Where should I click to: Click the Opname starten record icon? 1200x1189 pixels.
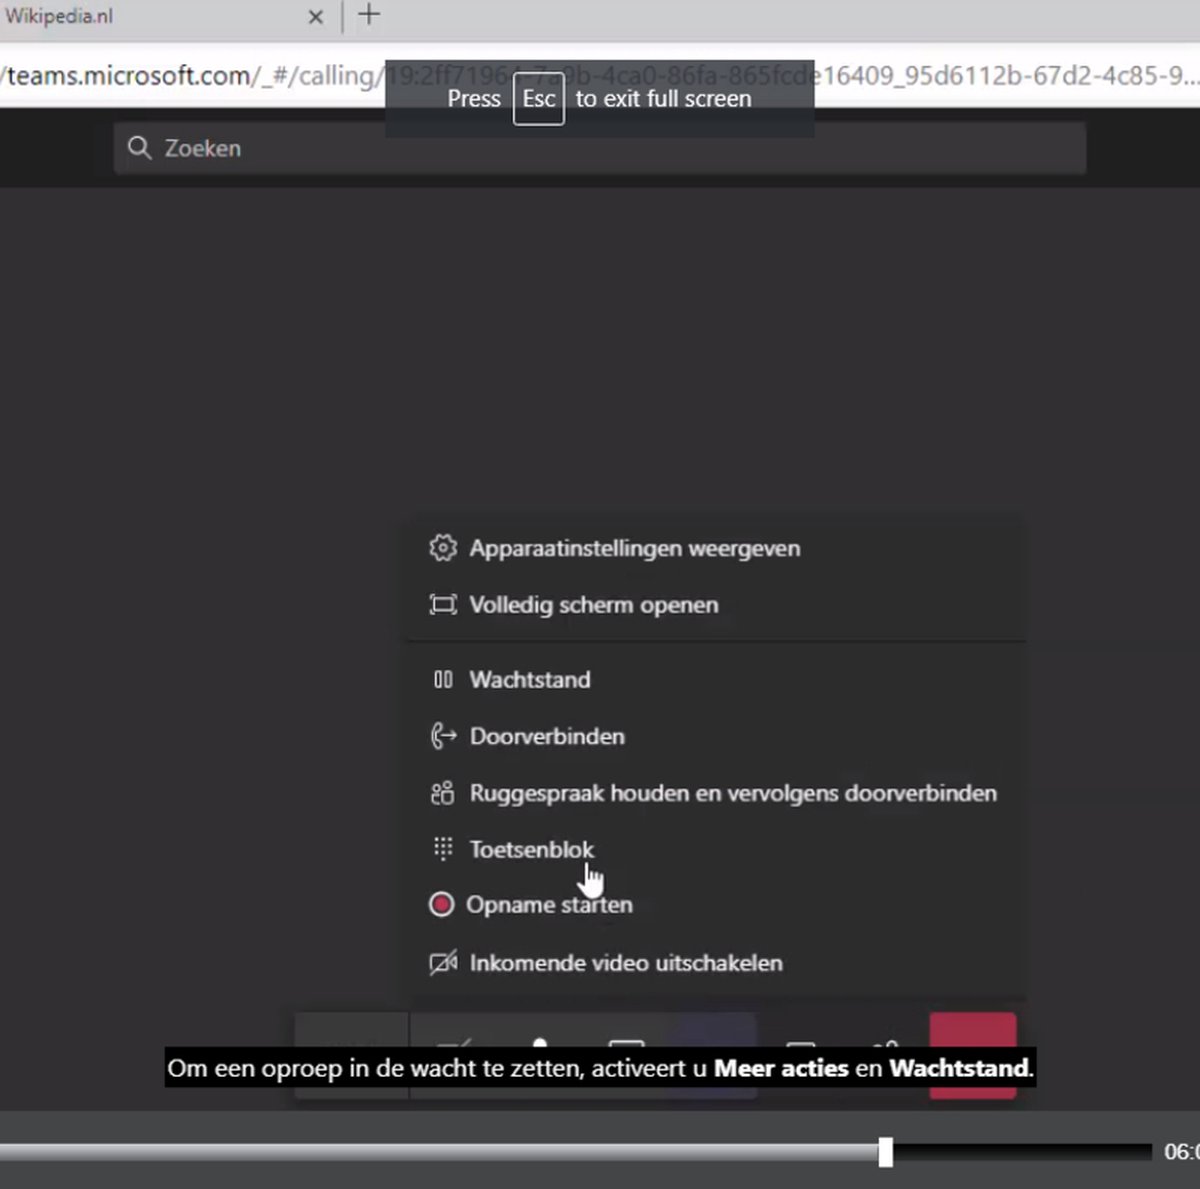pos(441,904)
